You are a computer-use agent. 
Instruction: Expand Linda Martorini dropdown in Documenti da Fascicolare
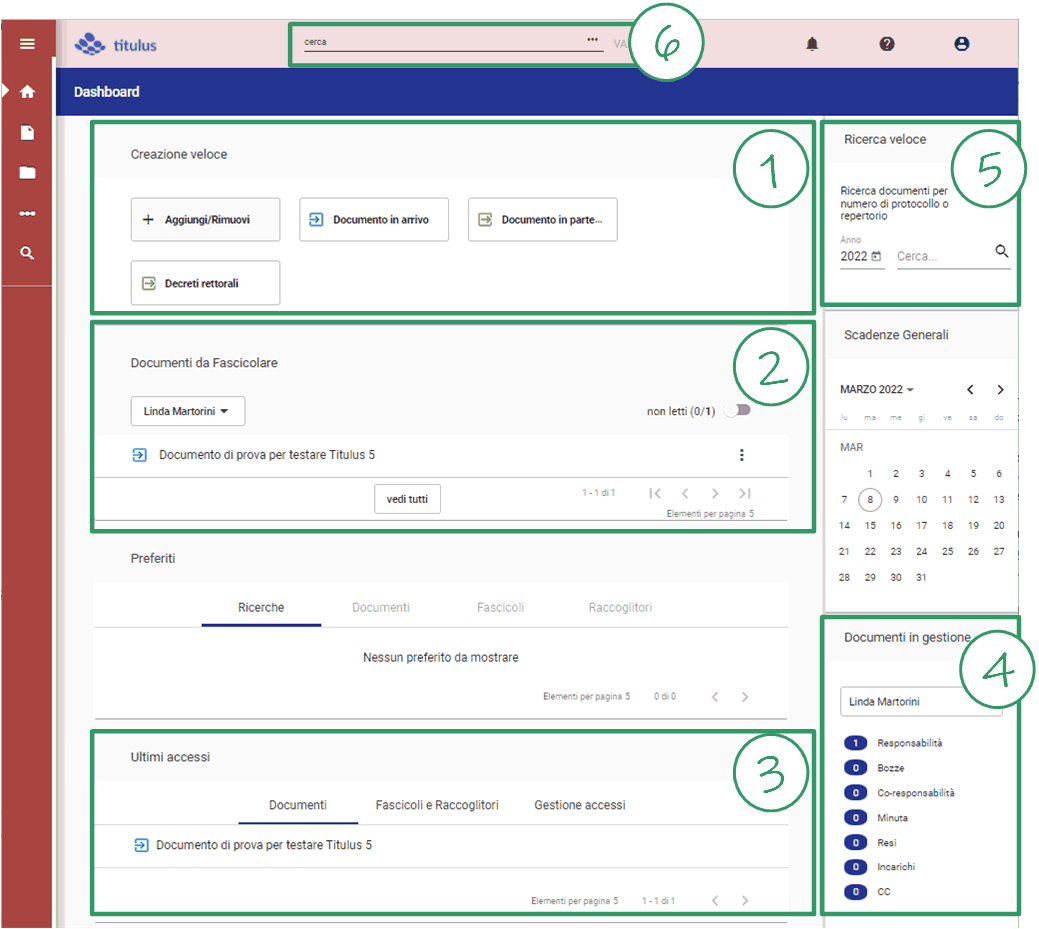tap(188, 411)
